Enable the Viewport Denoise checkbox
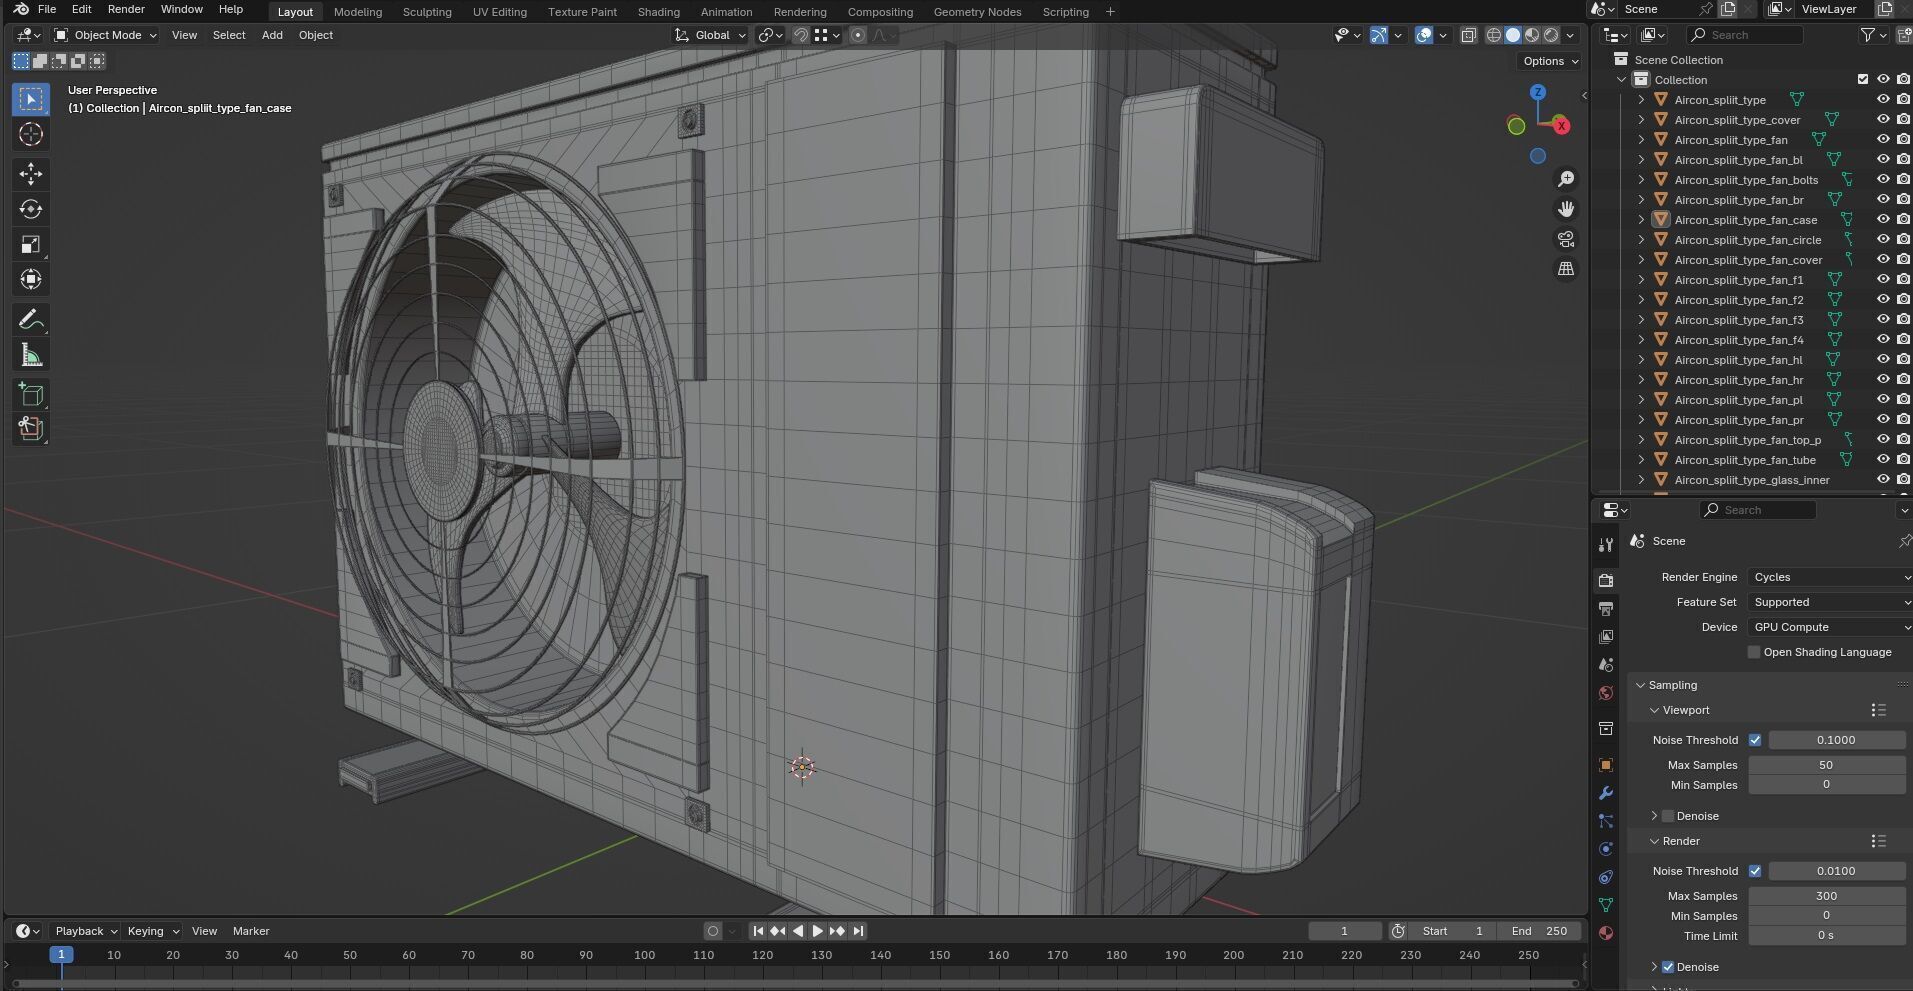Viewport: 1913px width, 991px height. pos(1668,816)
